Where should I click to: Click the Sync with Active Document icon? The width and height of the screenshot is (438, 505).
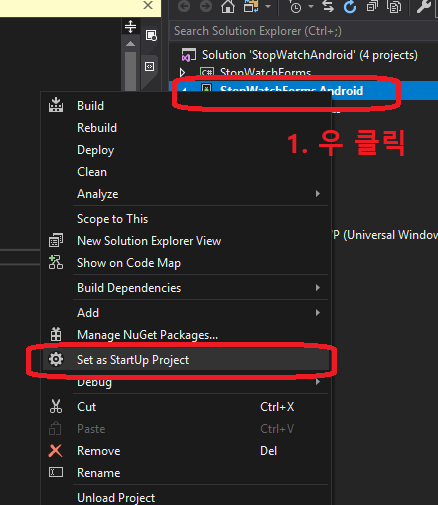tap(328, 7)
